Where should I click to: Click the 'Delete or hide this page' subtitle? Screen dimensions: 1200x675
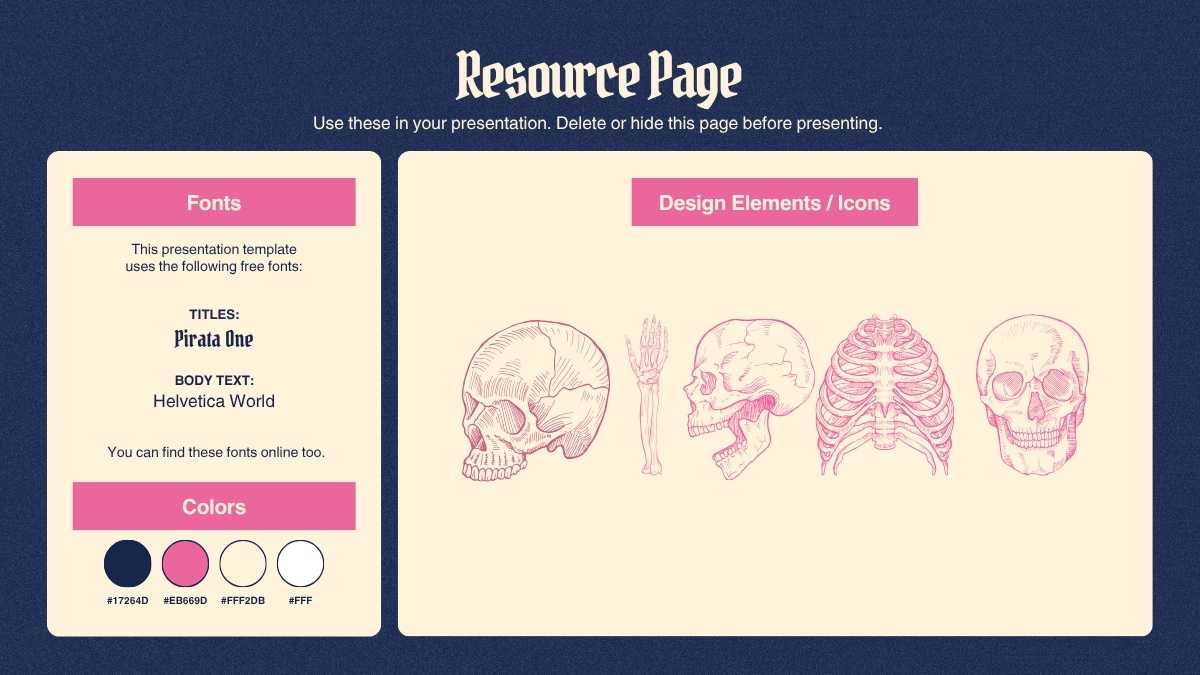[x=598, y=124]
